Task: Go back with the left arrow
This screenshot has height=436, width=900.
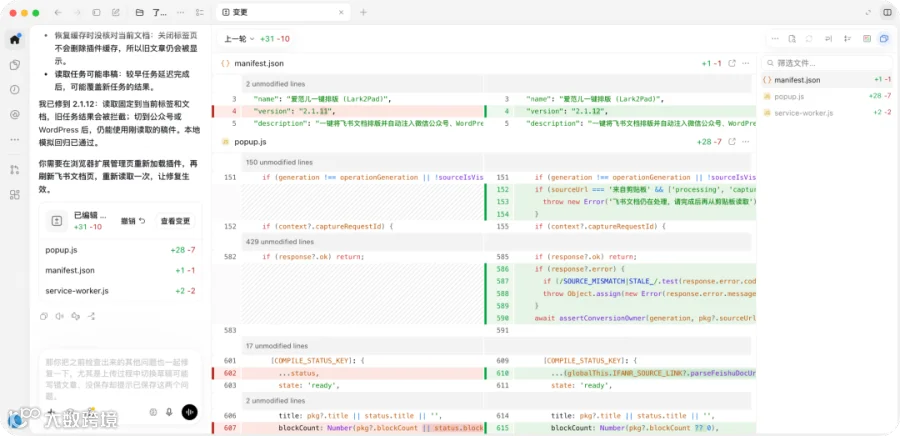Action: point(57,12)
